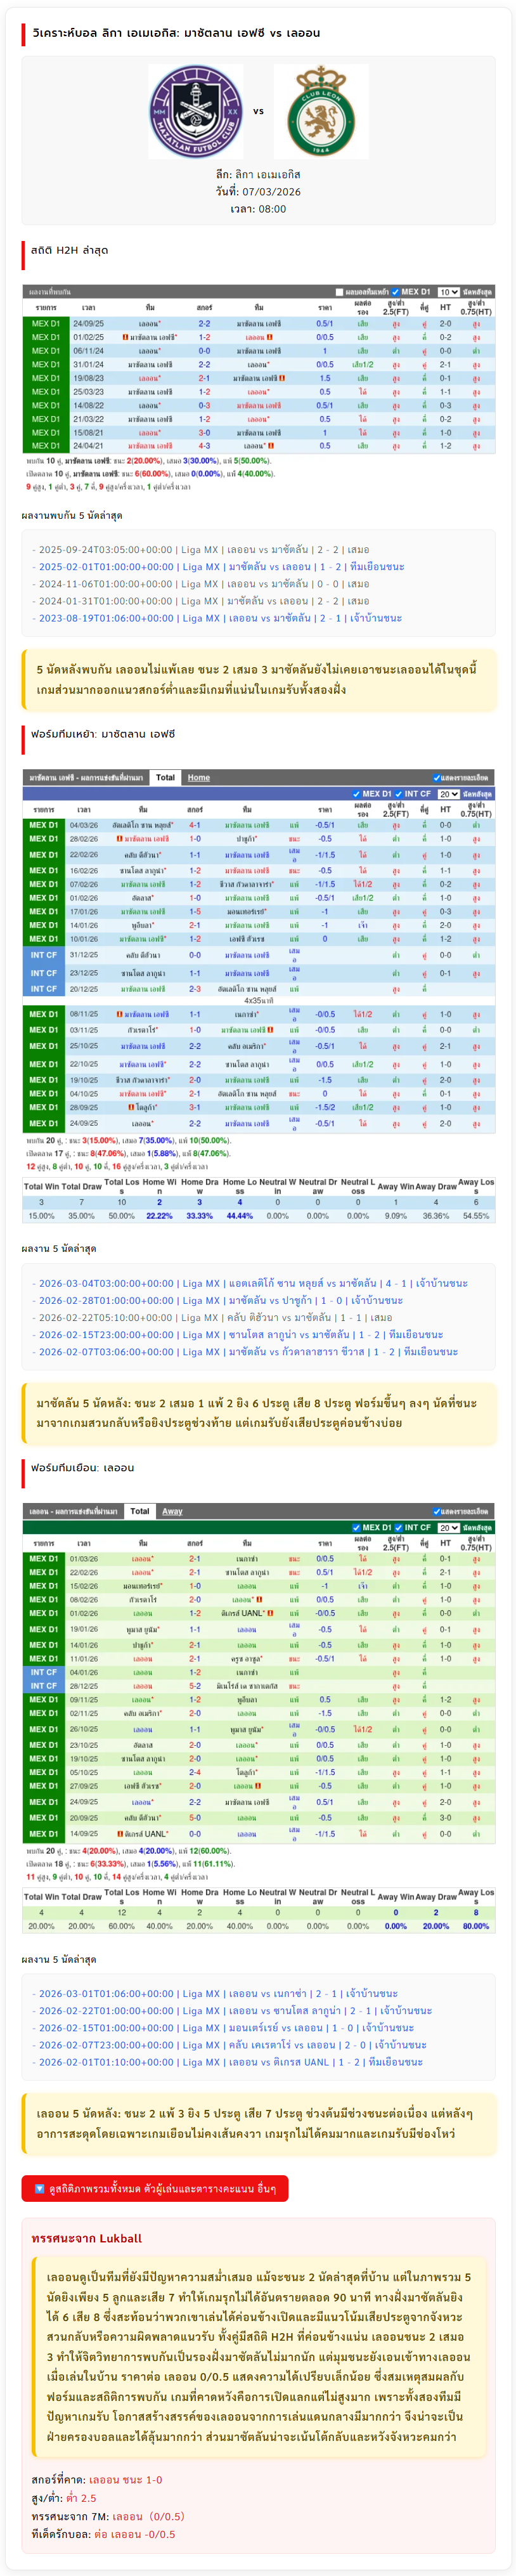Toggle show-details checkbox in Mazatlán form header

[x=437, y=777]
